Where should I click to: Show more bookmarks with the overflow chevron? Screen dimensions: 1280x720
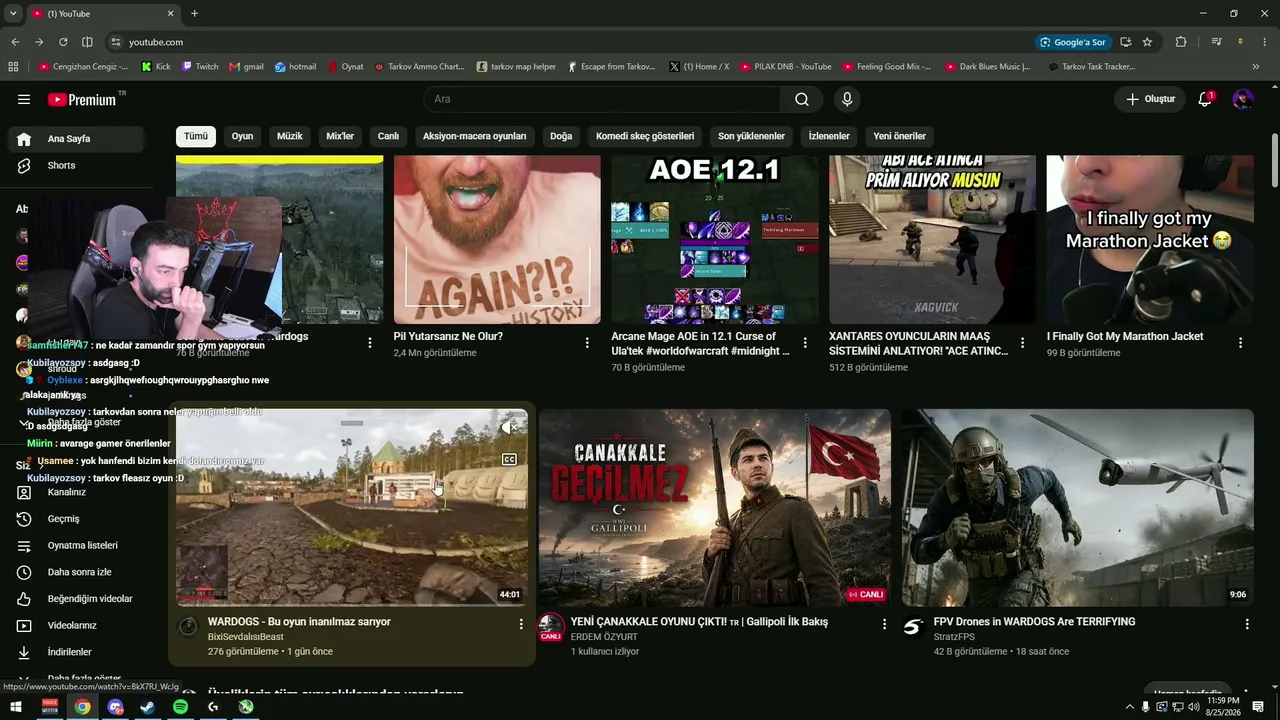click(1256, 67)
